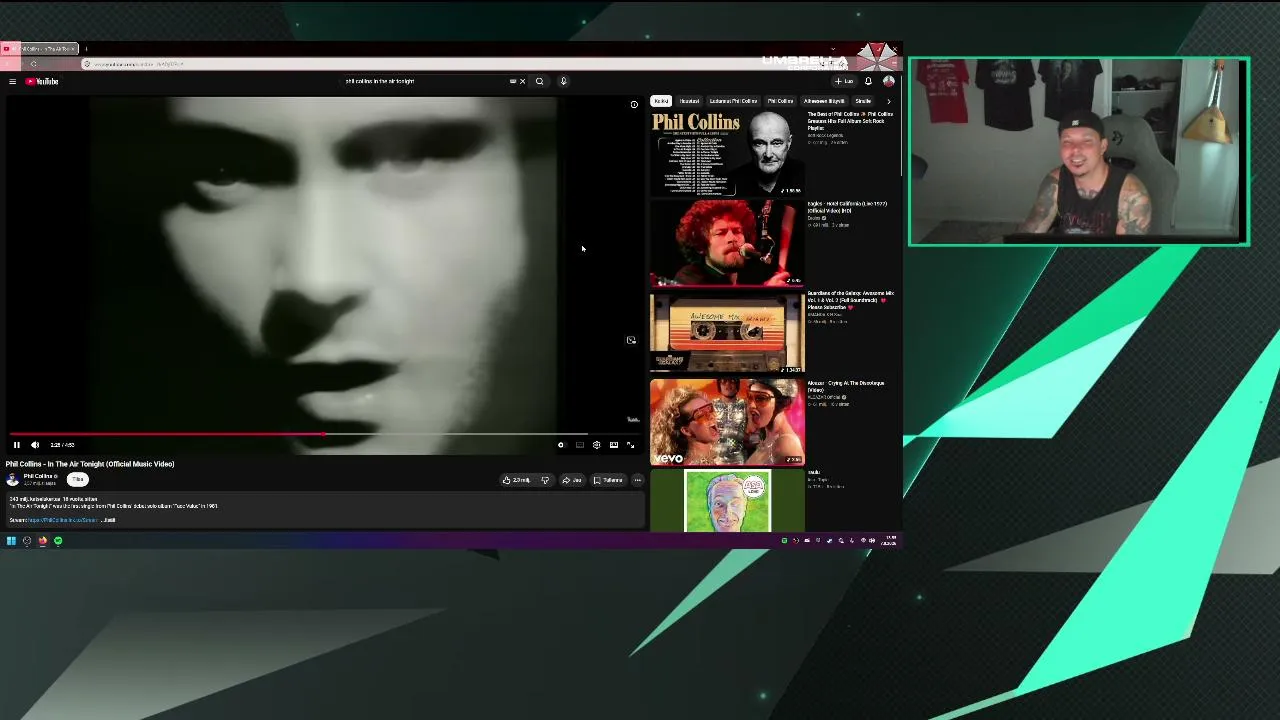Enter fullscreen video mode

[630, 445]
